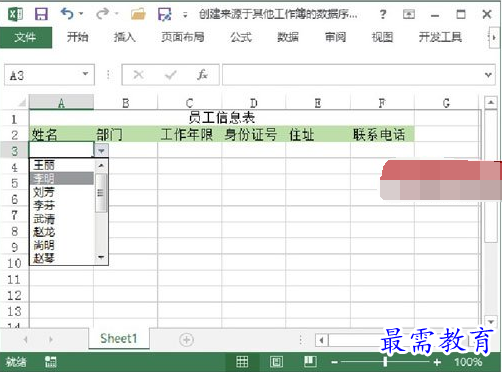
Task: Cancel entry with the X button
Action: point(138,75)
